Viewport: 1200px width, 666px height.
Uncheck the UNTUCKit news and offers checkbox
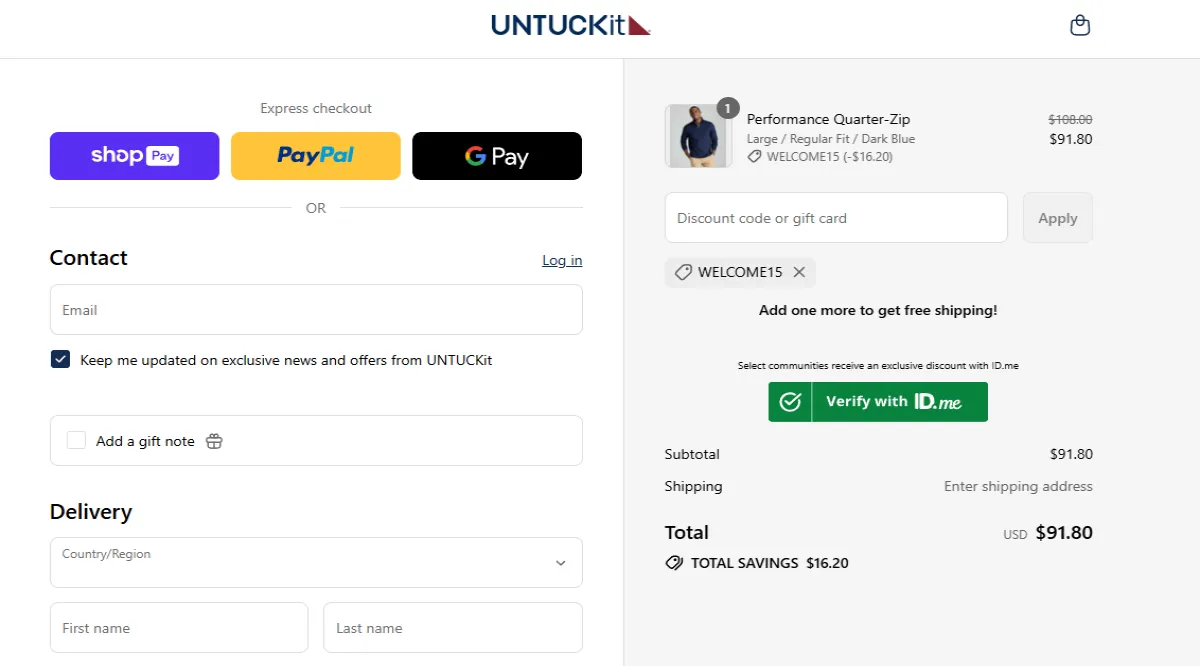pos(60,358)
